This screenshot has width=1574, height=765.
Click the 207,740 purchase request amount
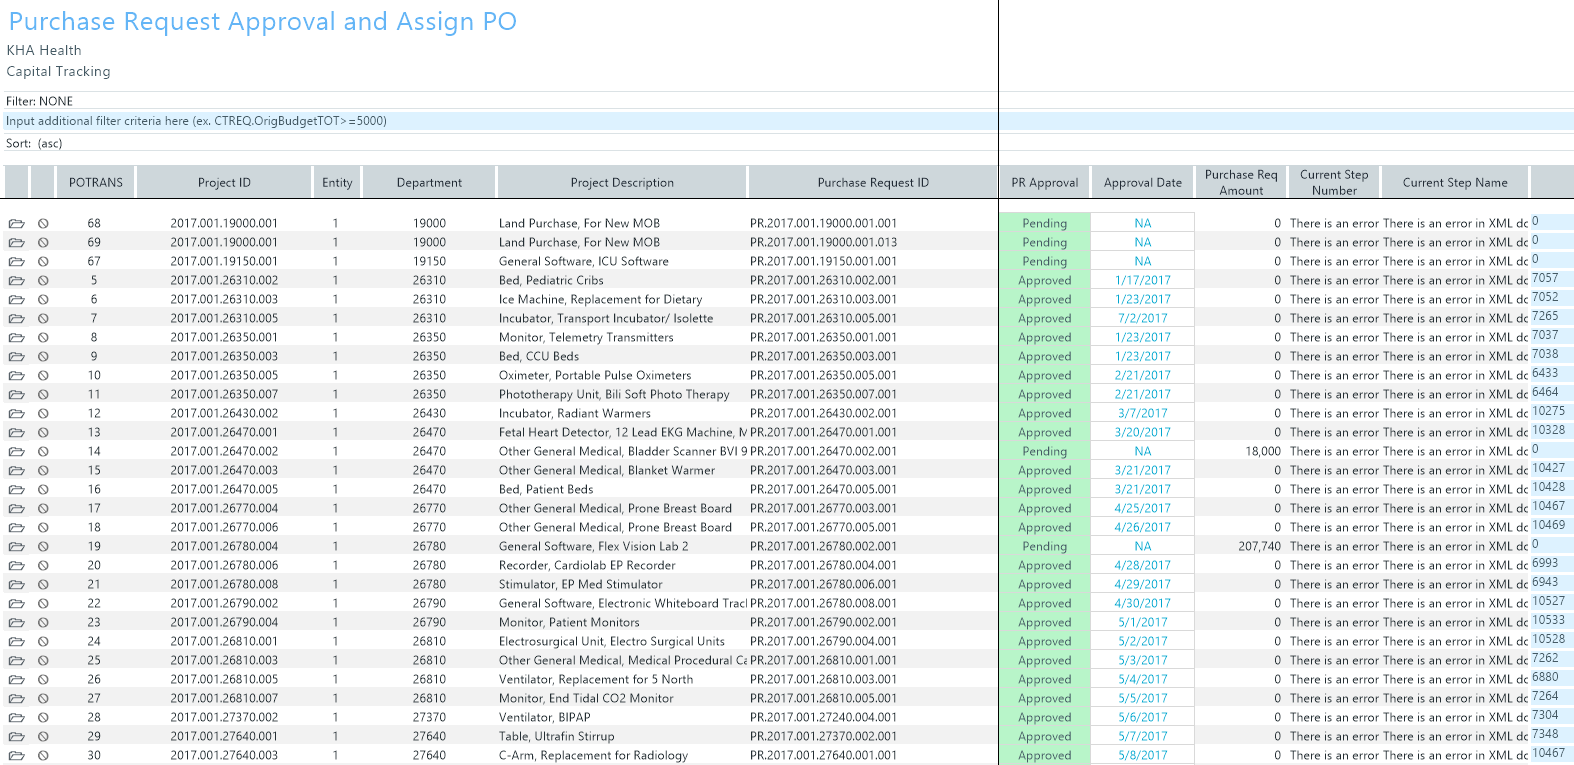(1259, 547)
